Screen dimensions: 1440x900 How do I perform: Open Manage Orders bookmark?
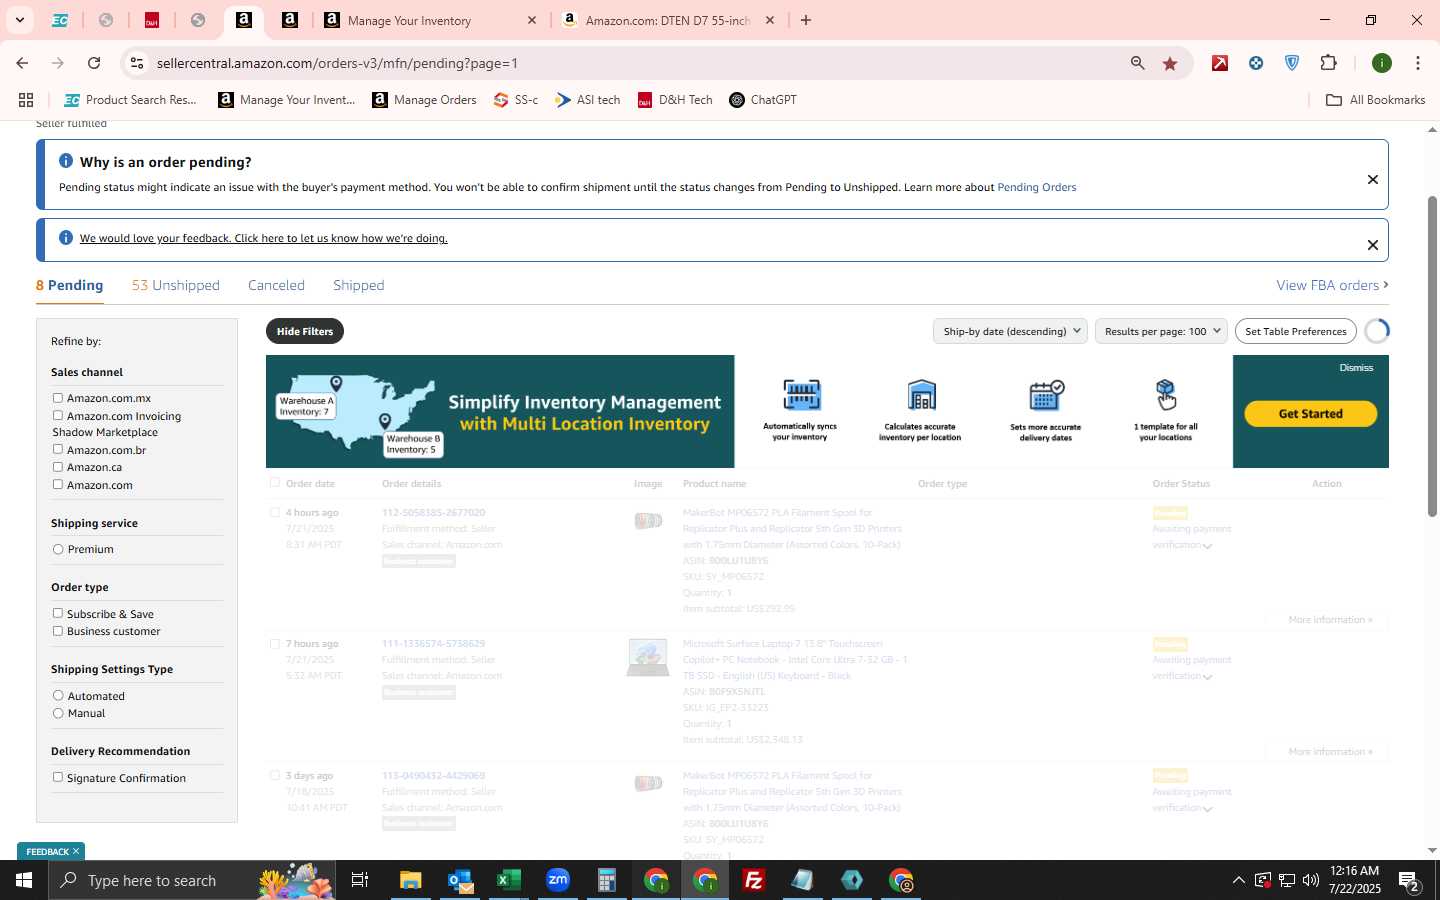pos(424,100)
